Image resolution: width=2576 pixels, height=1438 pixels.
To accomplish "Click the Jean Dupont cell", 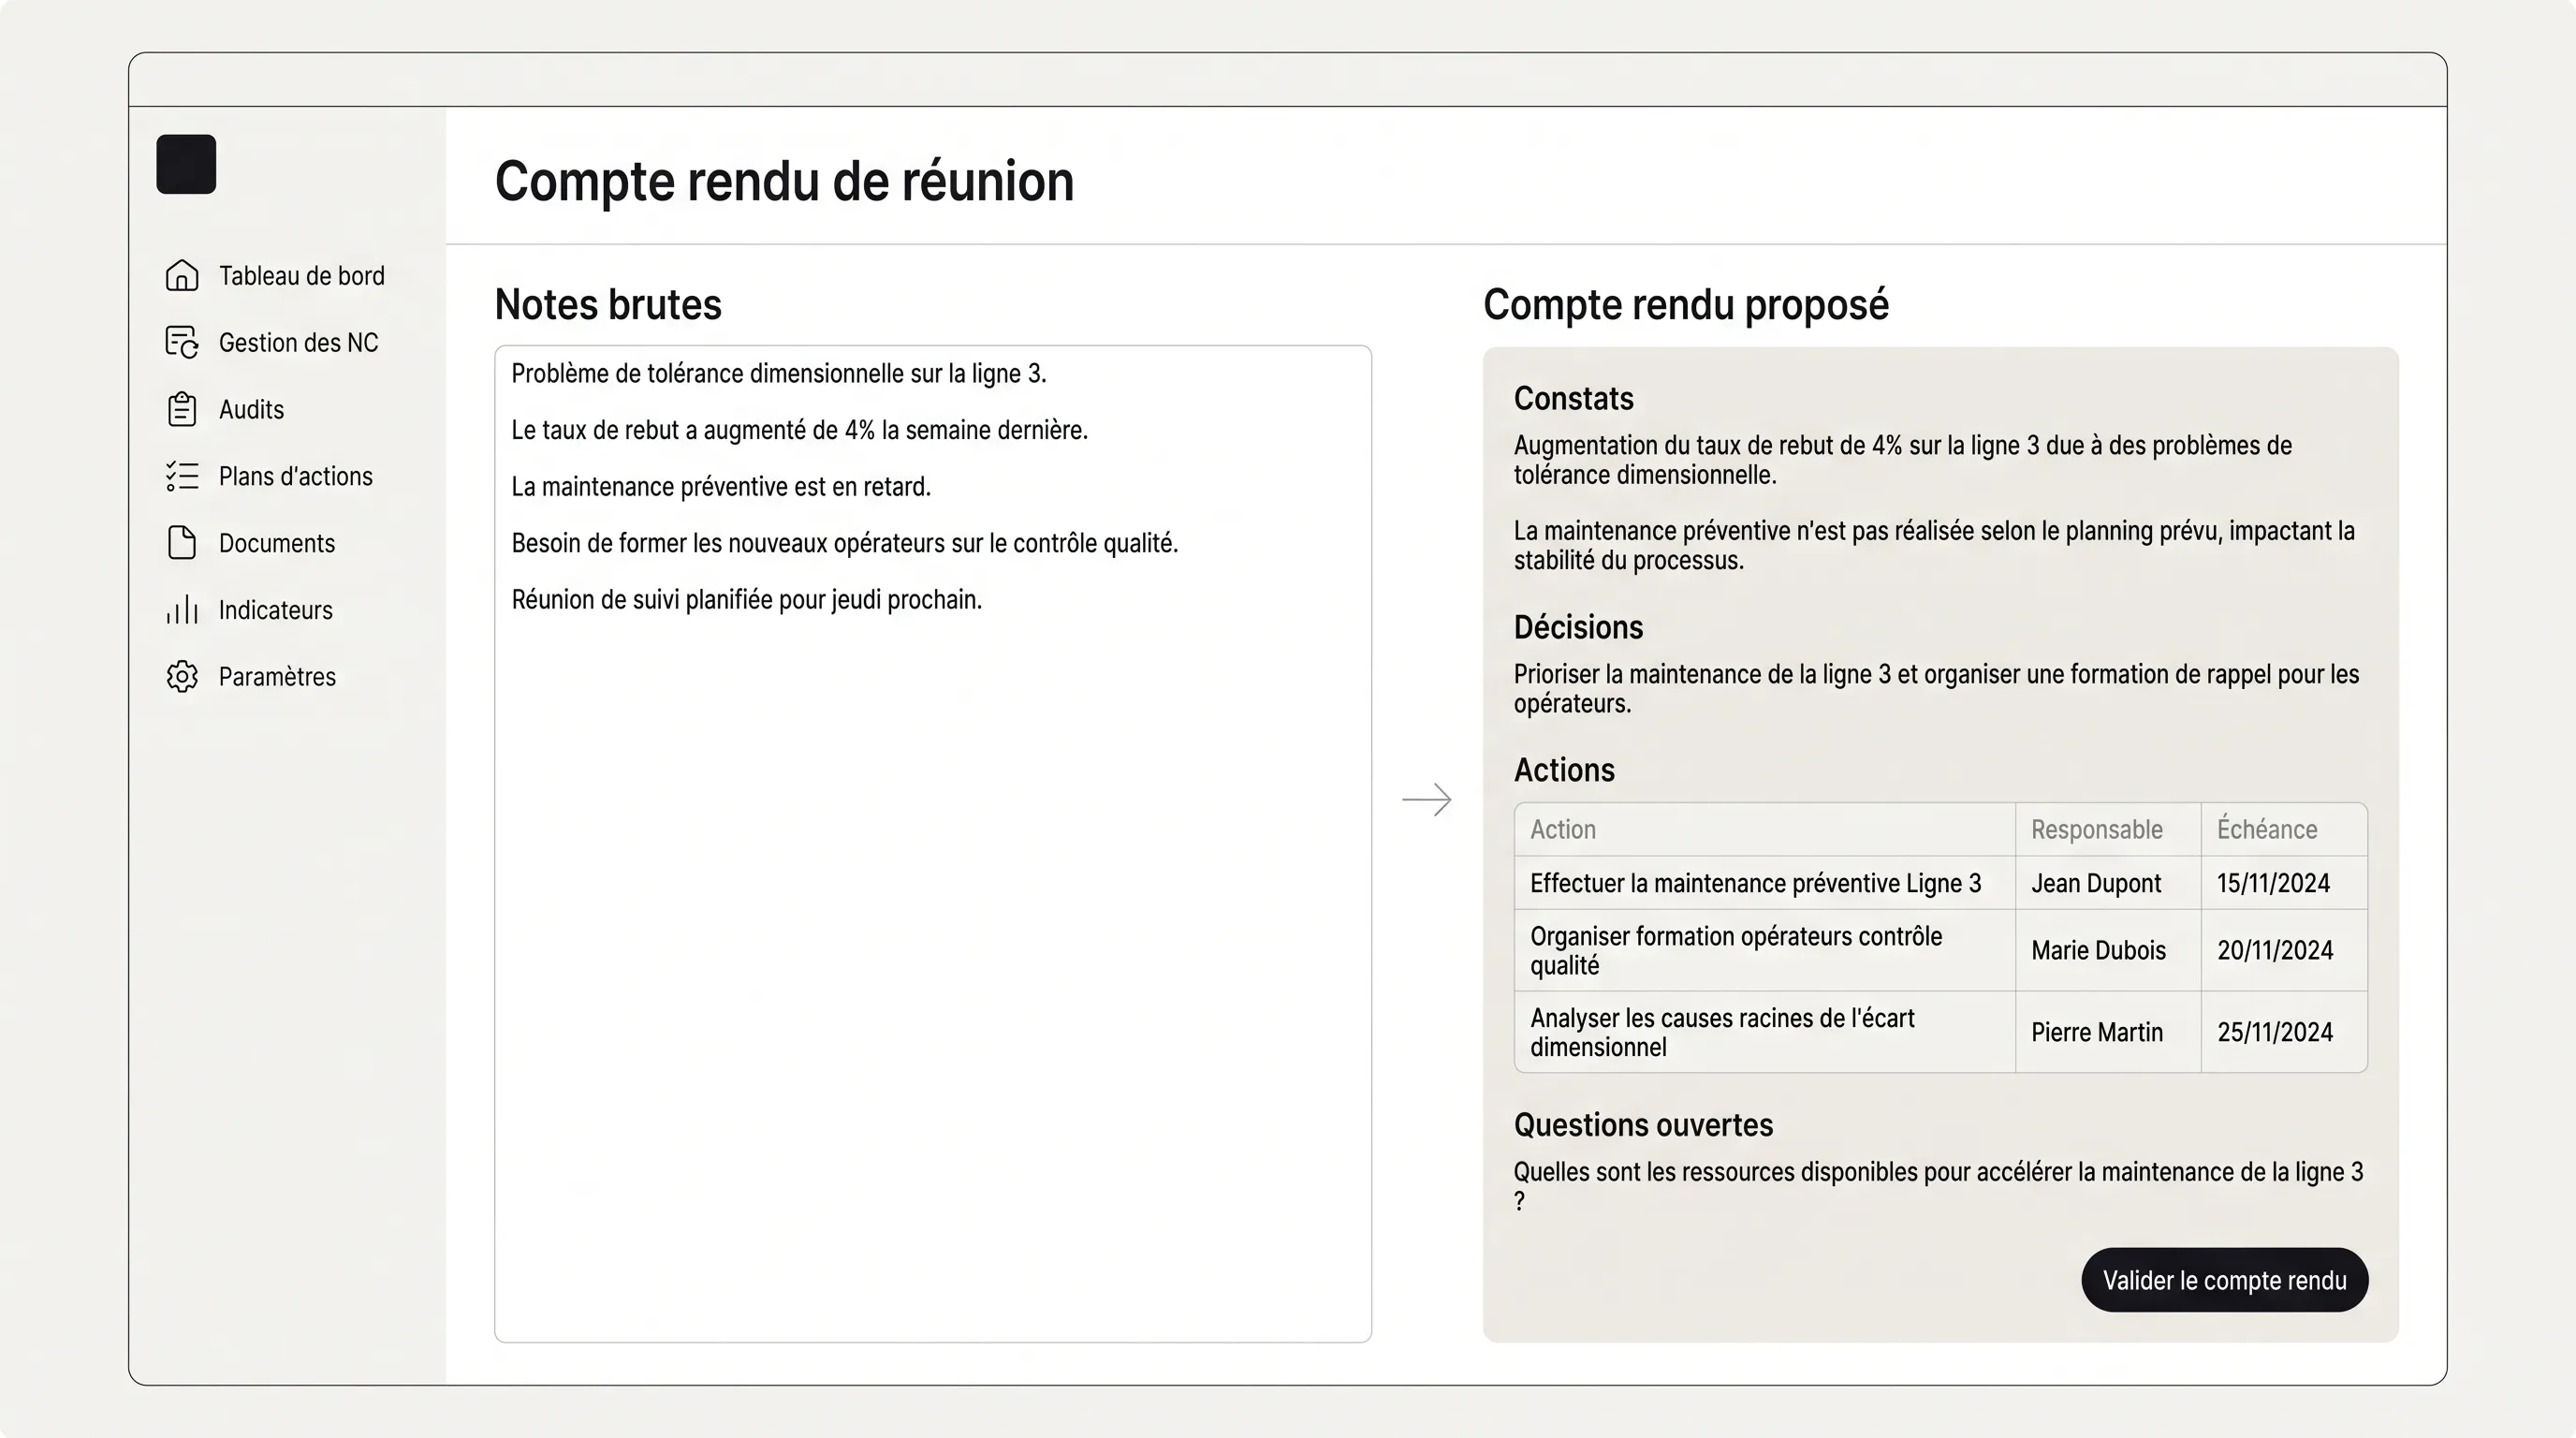I will click(2108, 883).
